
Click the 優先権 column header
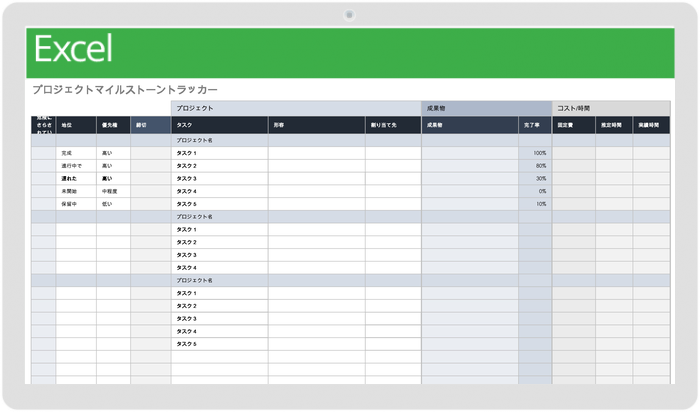113,125
